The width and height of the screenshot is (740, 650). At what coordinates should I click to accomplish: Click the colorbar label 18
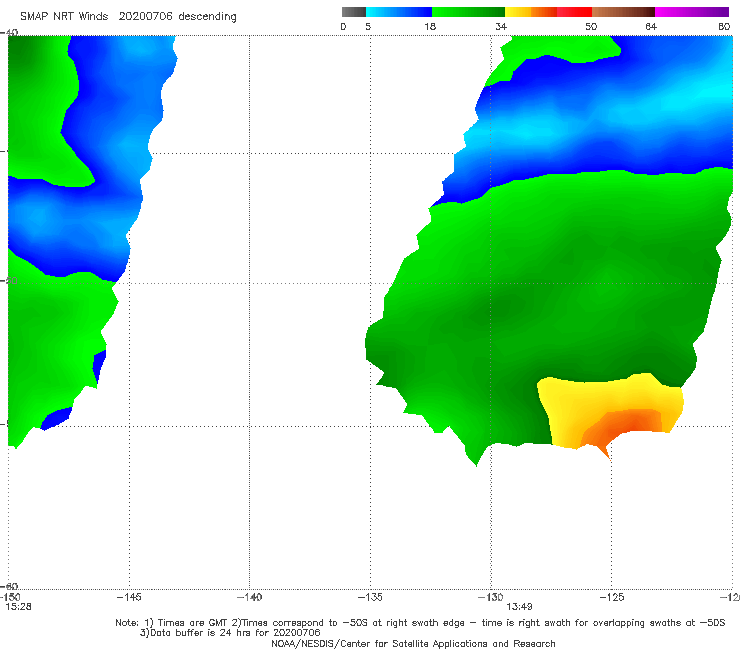[430, 26]
